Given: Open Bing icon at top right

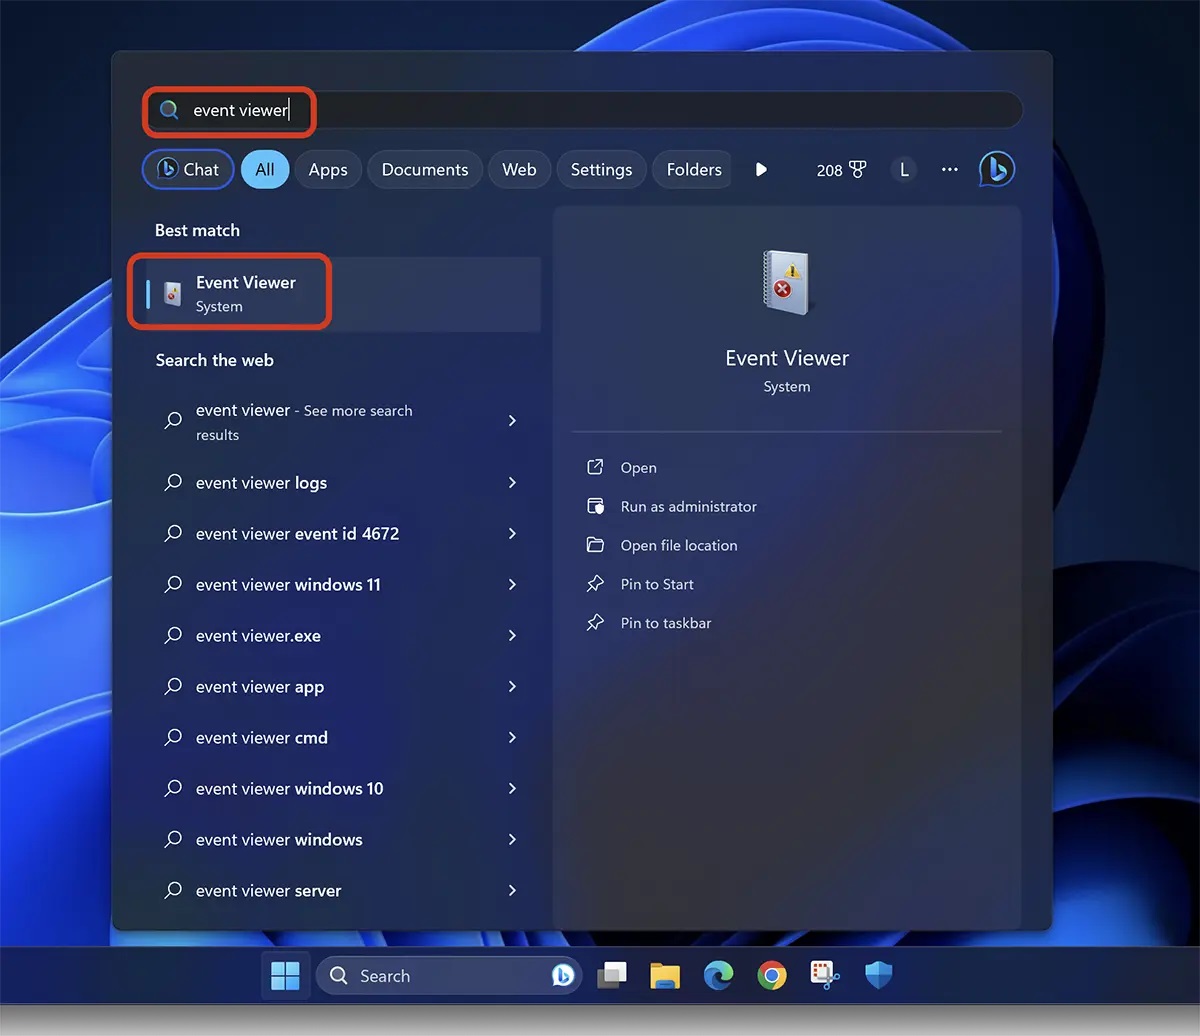Looking at the screenshot, I should (x=996, y=170).
